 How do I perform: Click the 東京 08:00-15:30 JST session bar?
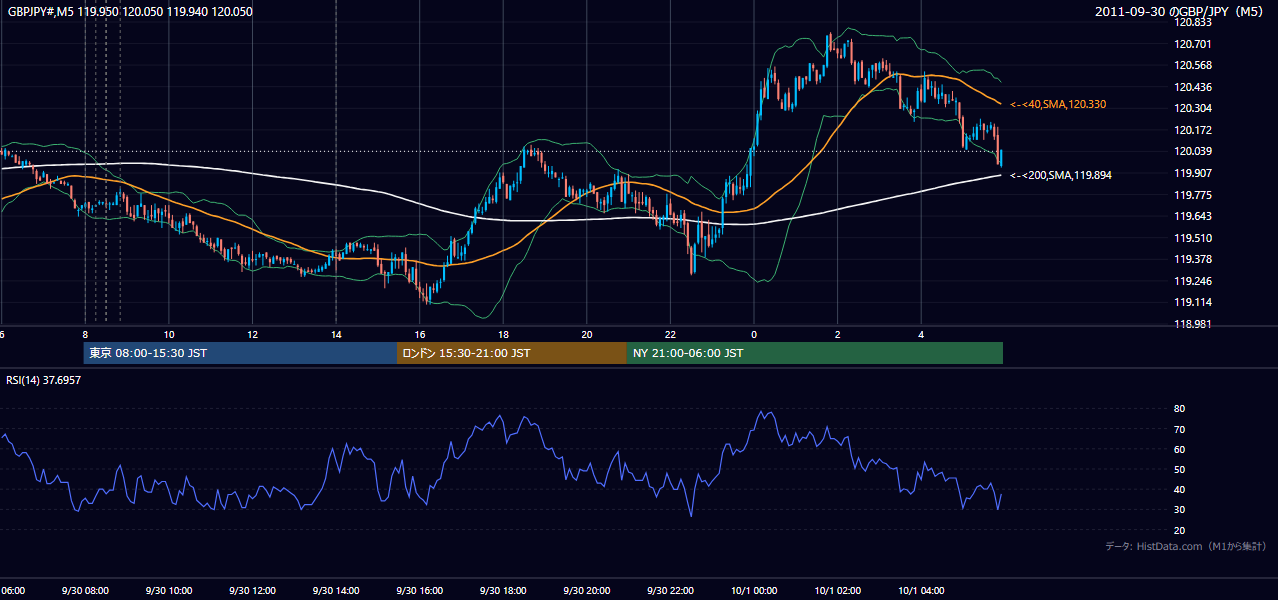click(240, 353)
